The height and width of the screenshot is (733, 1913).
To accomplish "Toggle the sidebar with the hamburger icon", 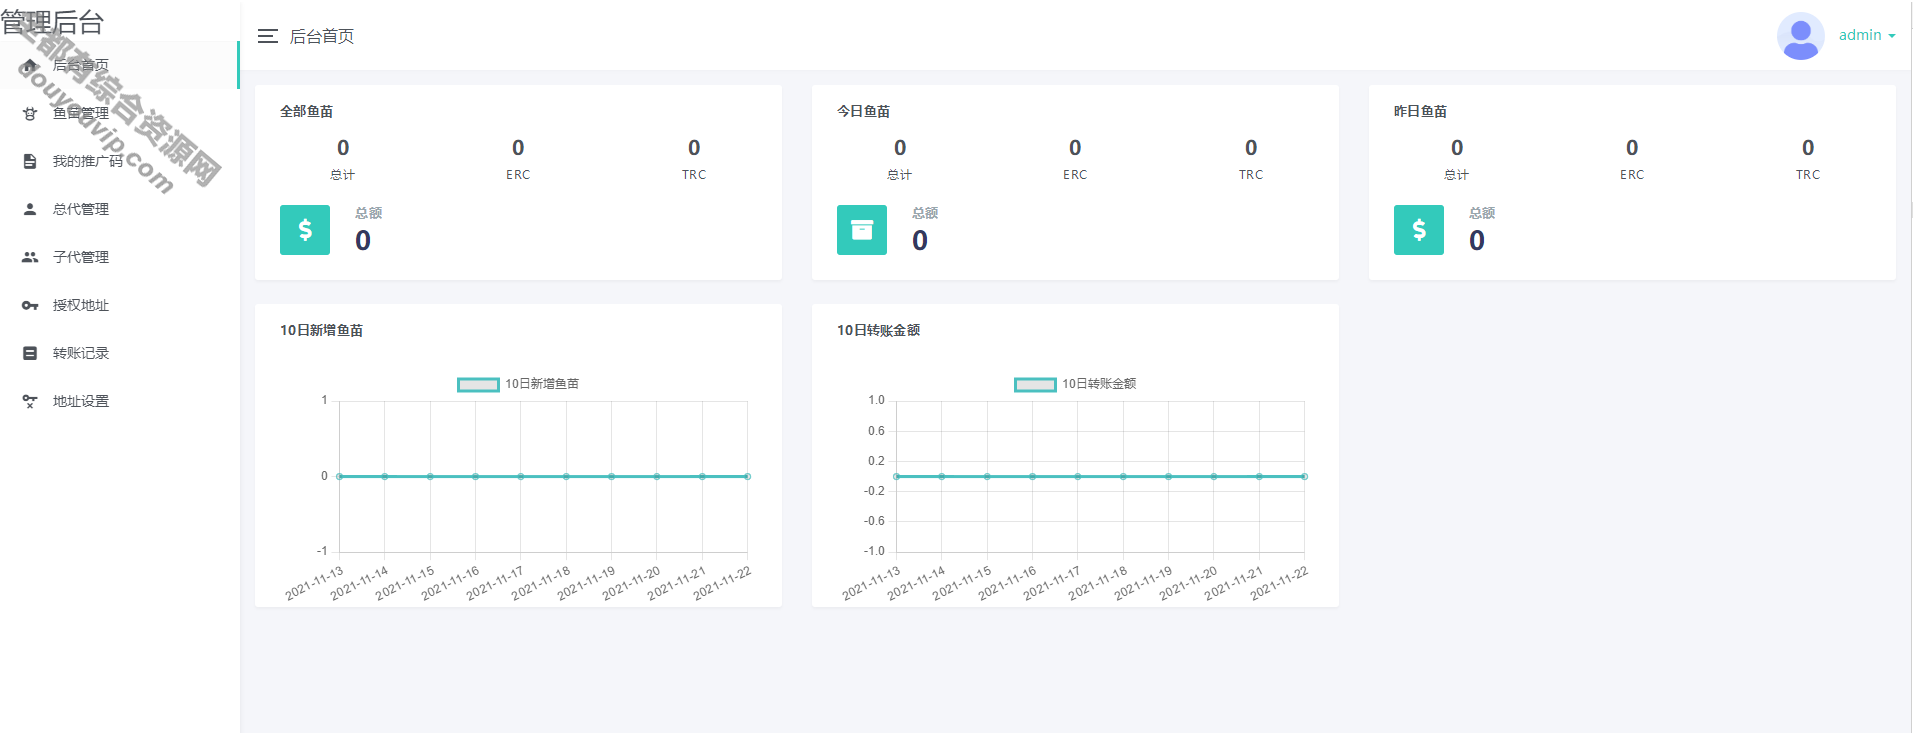I will [x=267, y=36].
